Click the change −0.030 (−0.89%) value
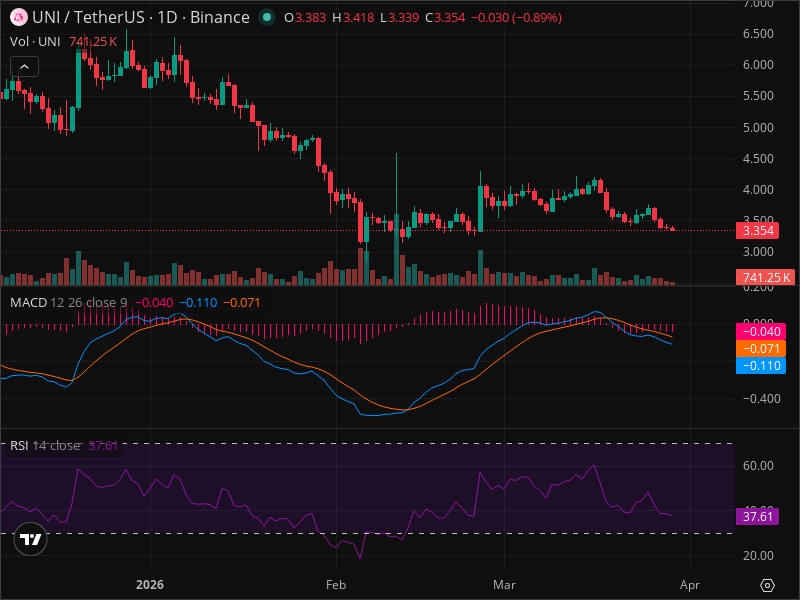The height and width of the screenshot is (600, 800). pyautogui.click(x=516, y=18)
